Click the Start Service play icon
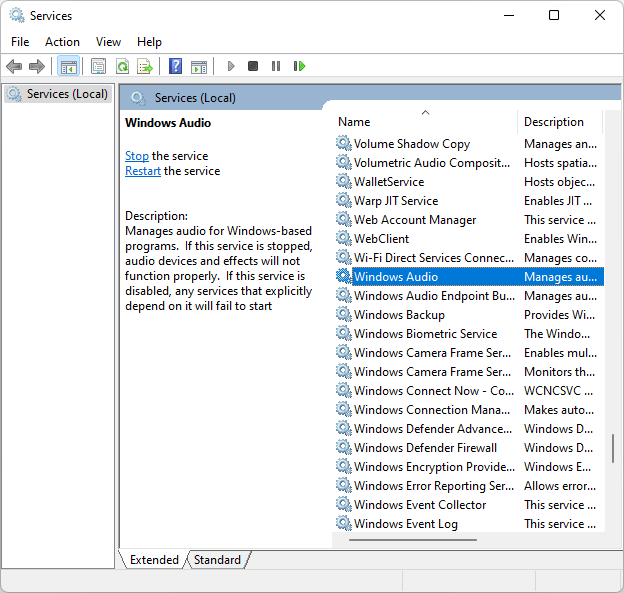This screenshot has height=593, width=624. [x=231, y=66]
